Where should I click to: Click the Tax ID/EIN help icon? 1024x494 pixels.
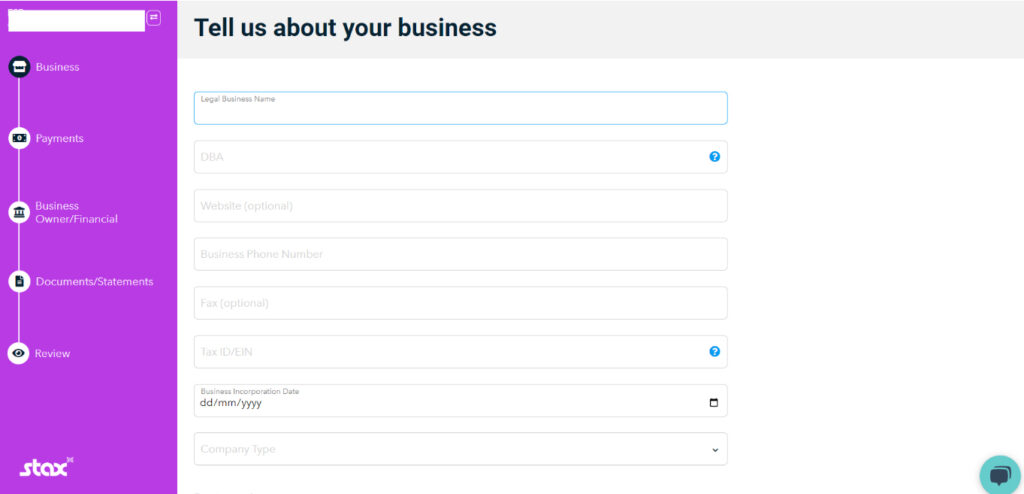pos(714,351)
